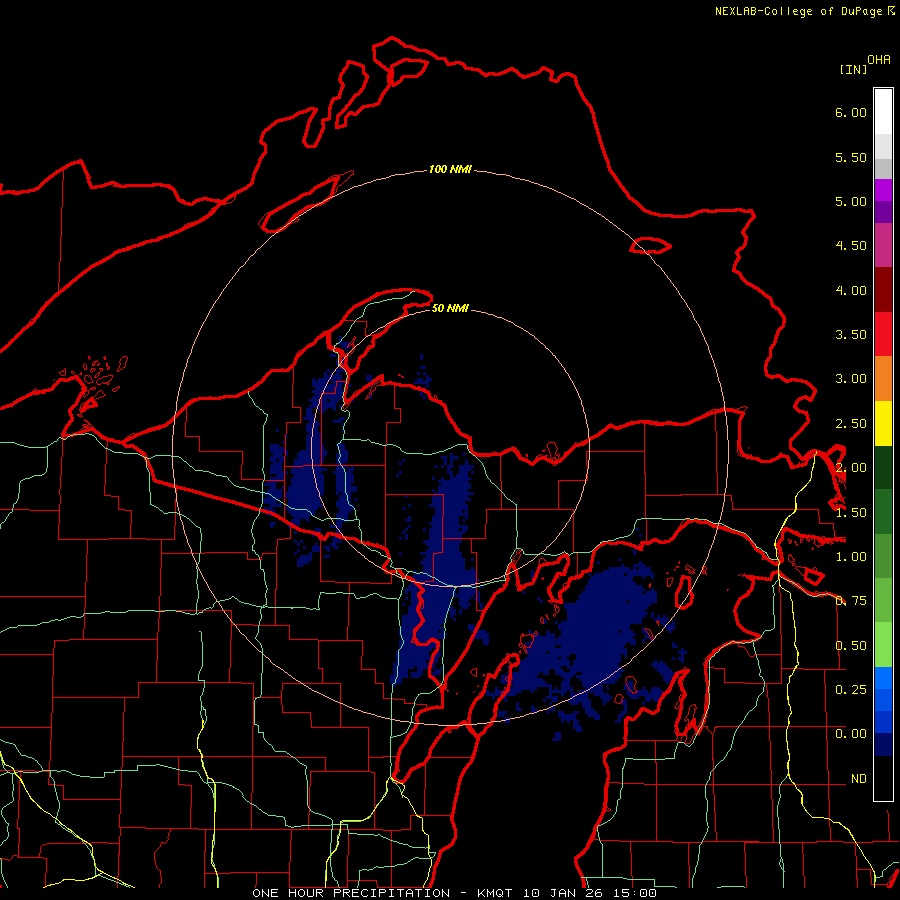
Task: Select the orange swatch at 3.00
Action: click(883, 379)
